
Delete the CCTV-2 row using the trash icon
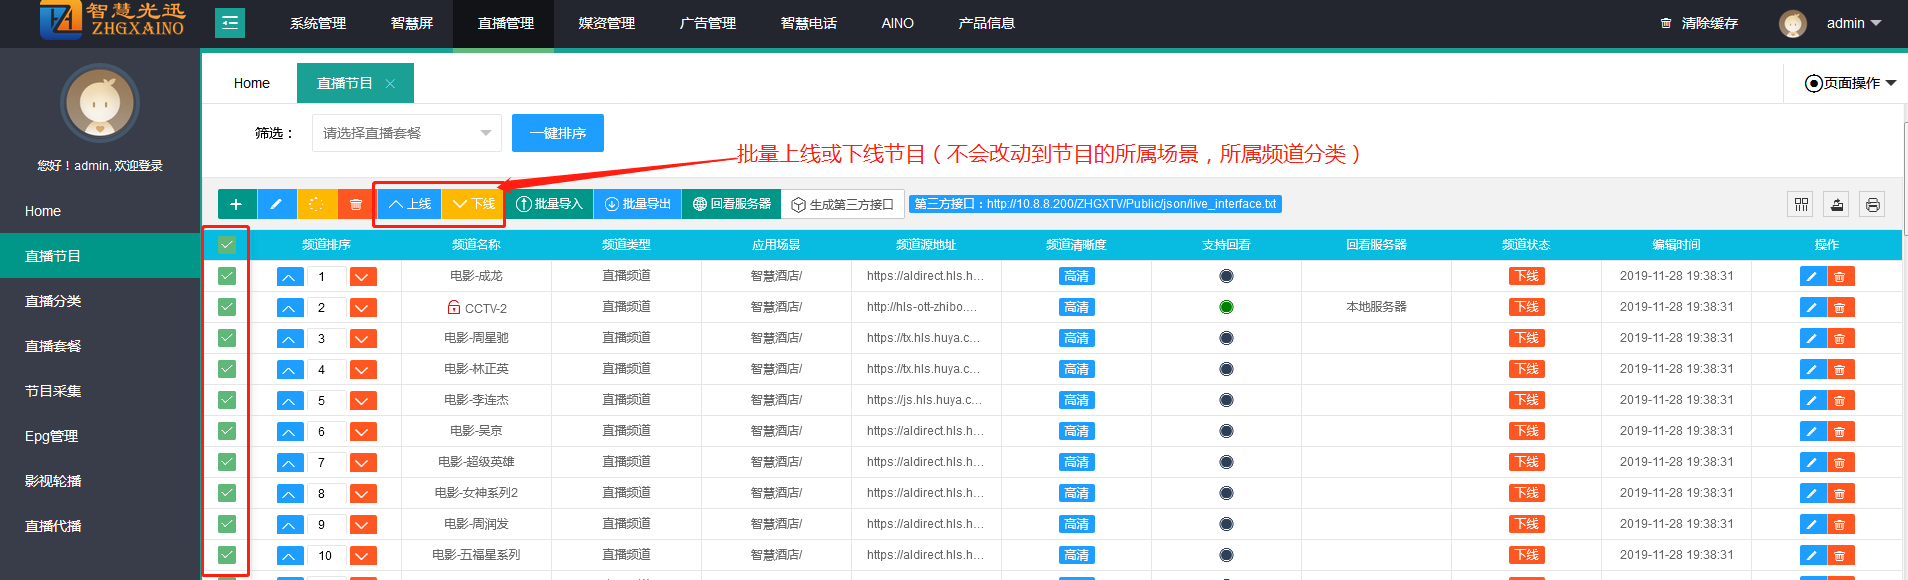[1840, 308]
